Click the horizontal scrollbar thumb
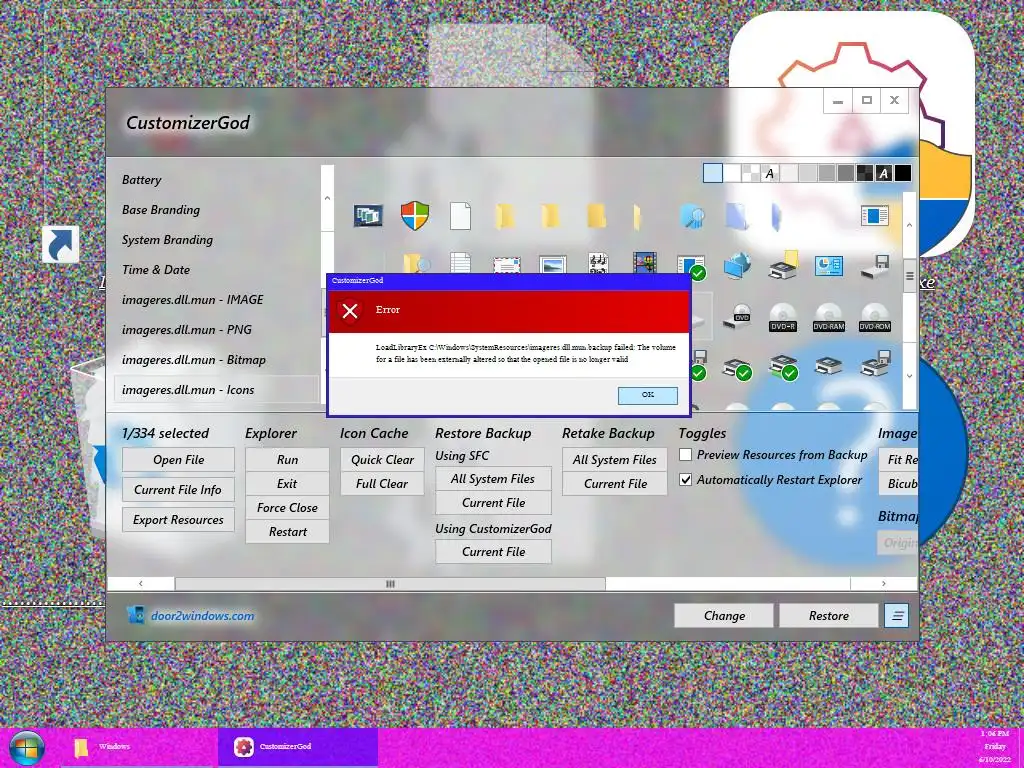Viewport: 1024px width, 768px height. point(390,584)
